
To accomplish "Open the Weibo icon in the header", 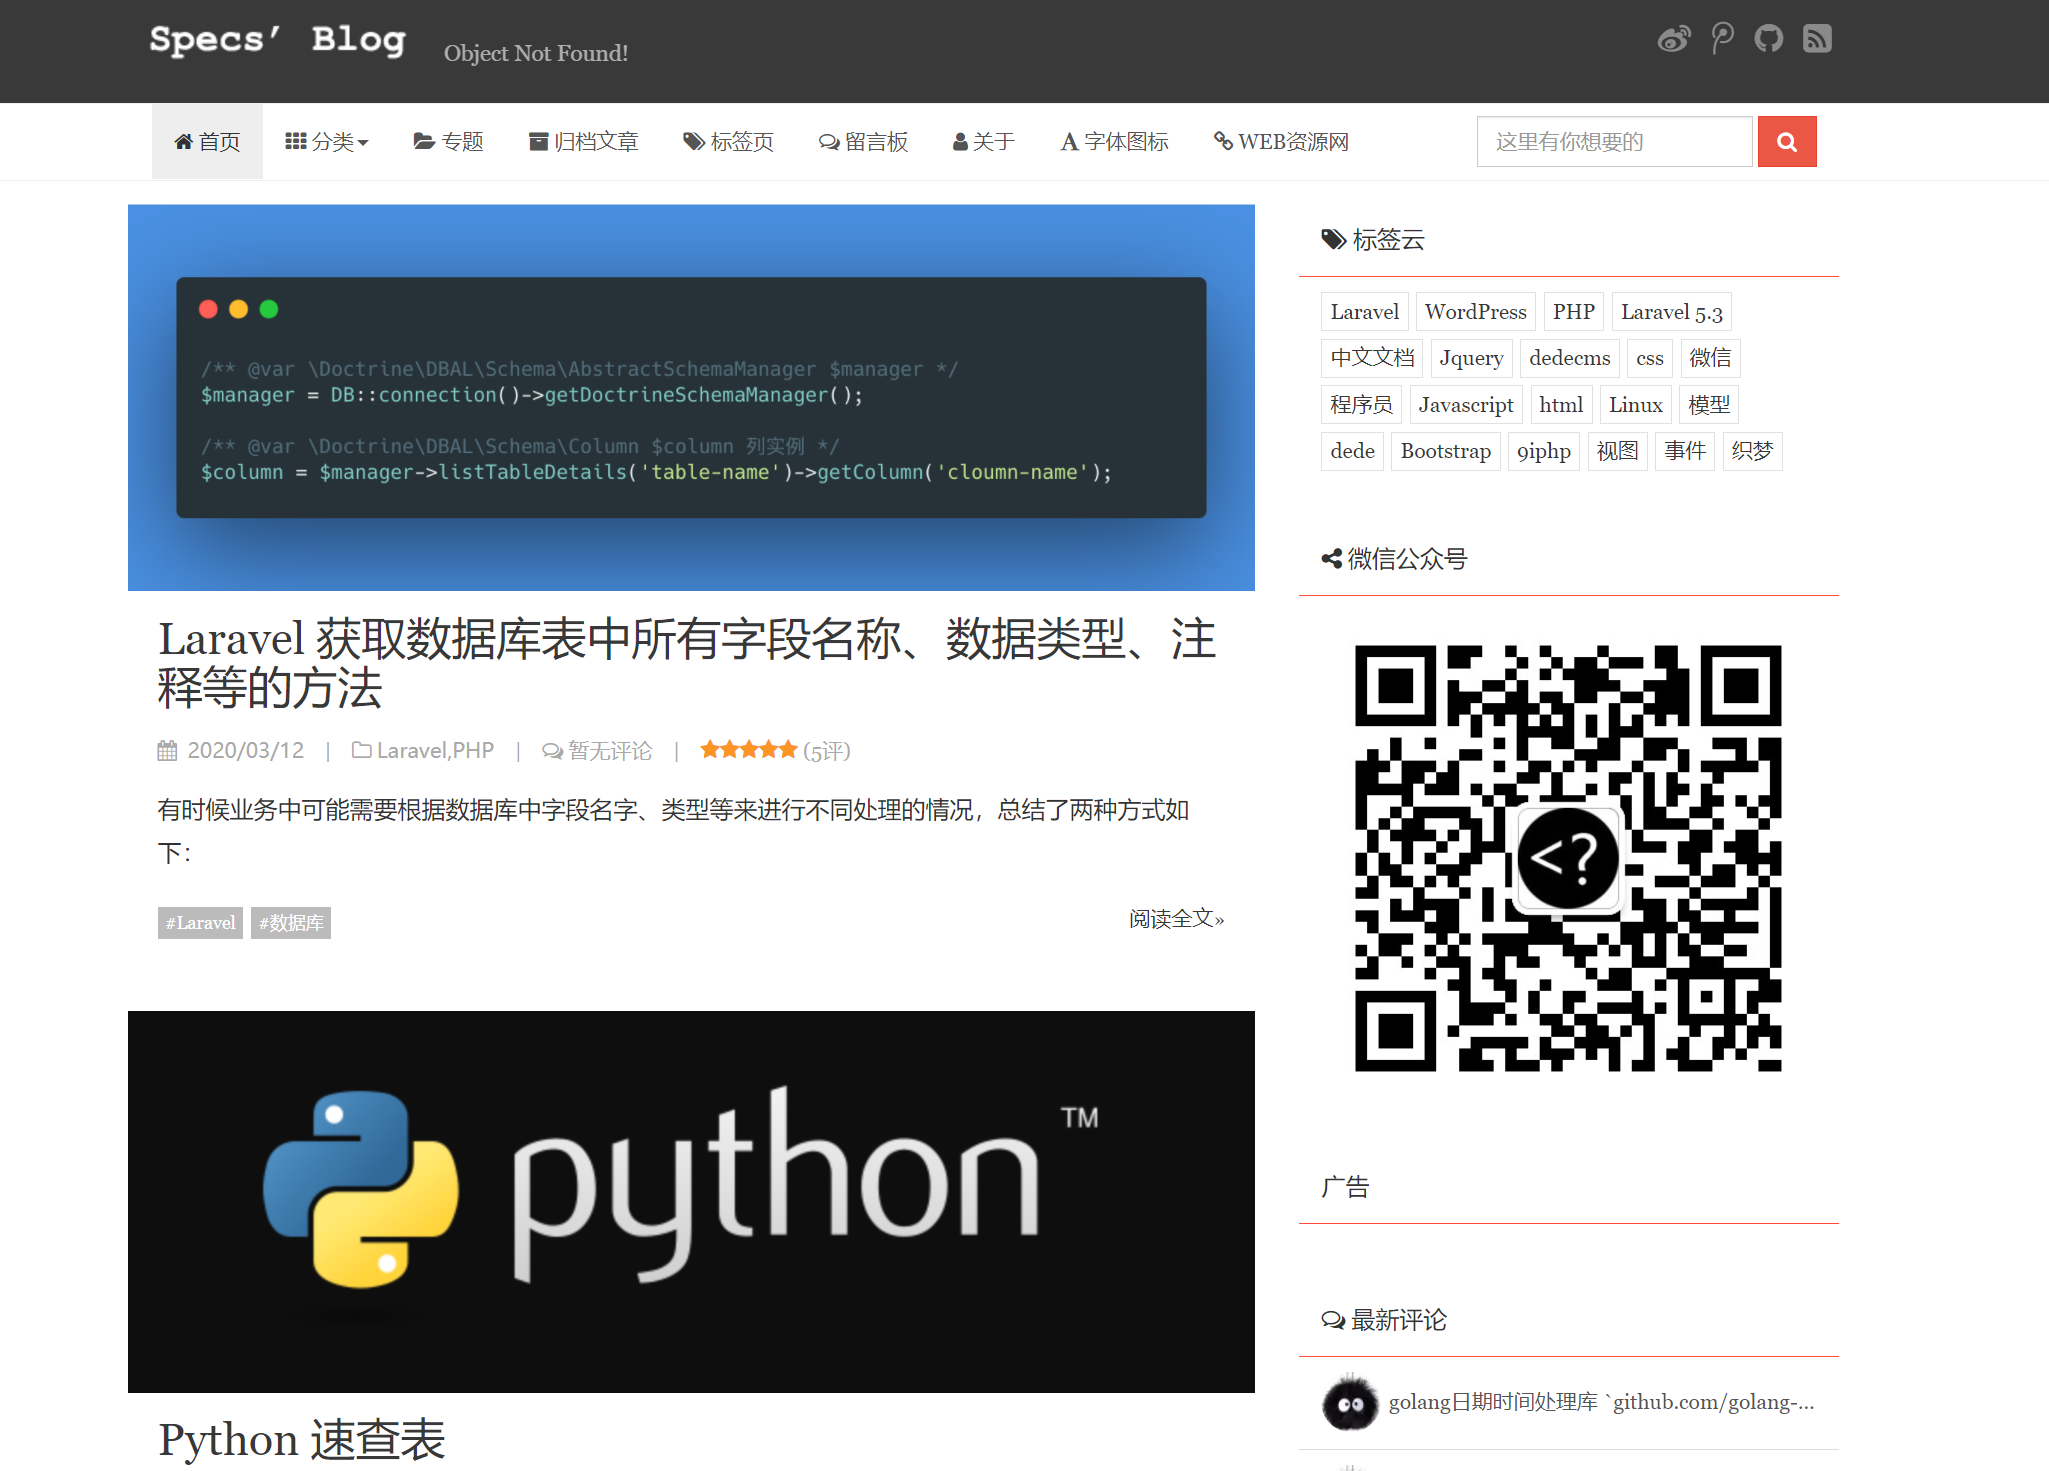I will 1674,38.
